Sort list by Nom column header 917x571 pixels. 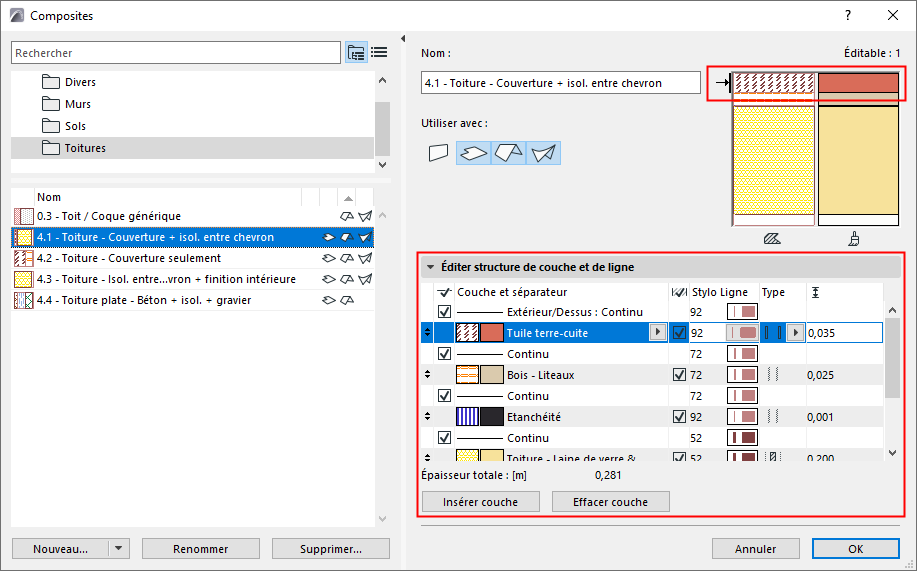point(168,197)
